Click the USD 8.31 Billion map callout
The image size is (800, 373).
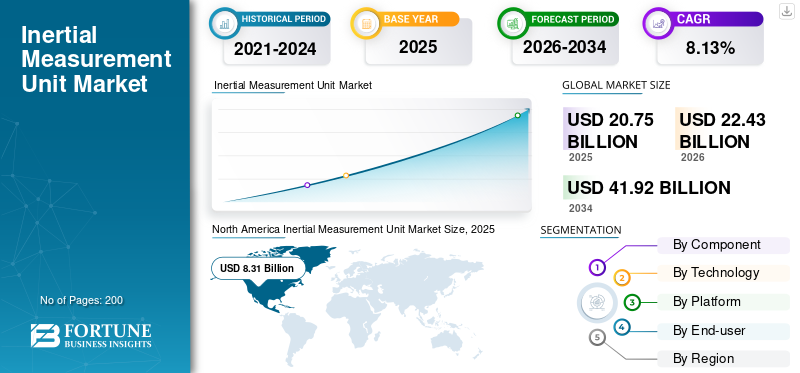click(x=257, y=268)
